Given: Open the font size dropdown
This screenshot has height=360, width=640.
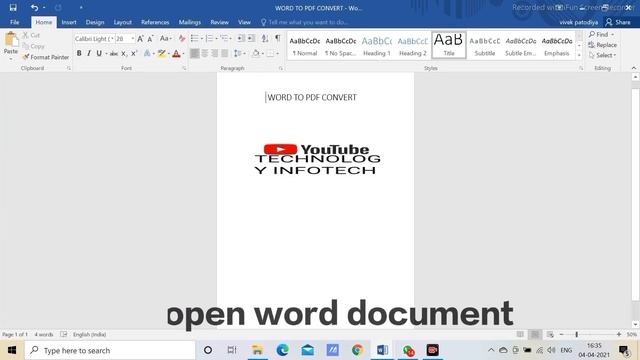Looking at the screenshot, I should (133, 38).
